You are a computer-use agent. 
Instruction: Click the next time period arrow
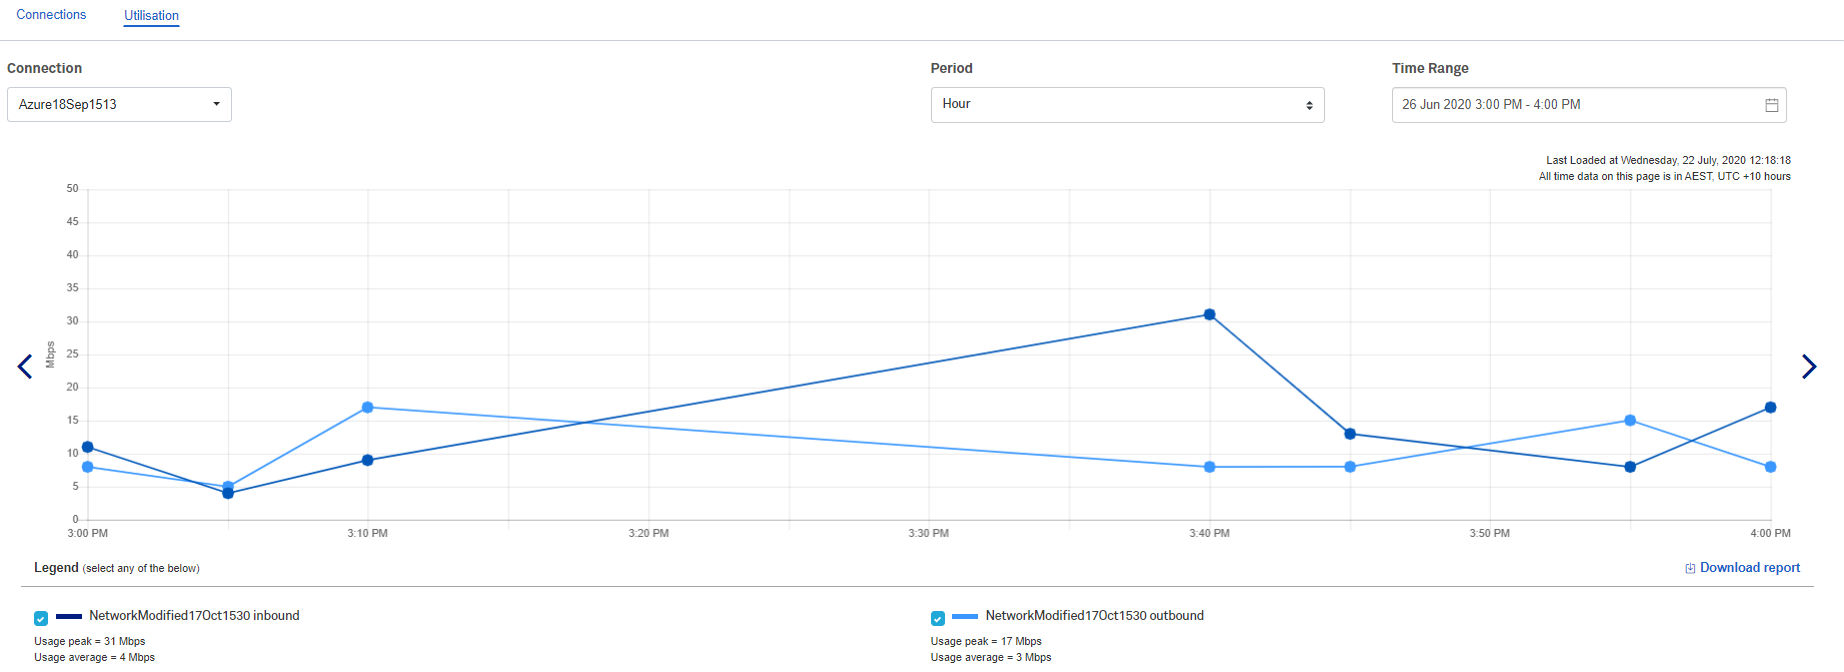click(x=1808, y=367)
